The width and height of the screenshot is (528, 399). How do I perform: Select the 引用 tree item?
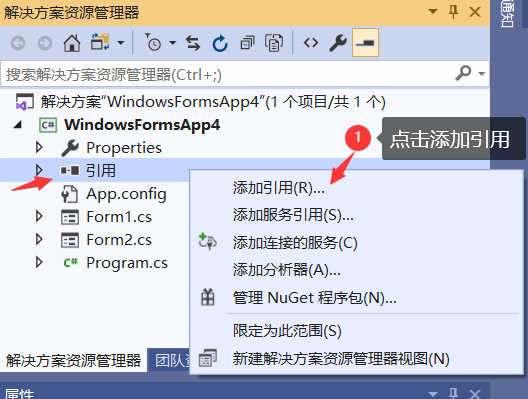tap(101, 171)
